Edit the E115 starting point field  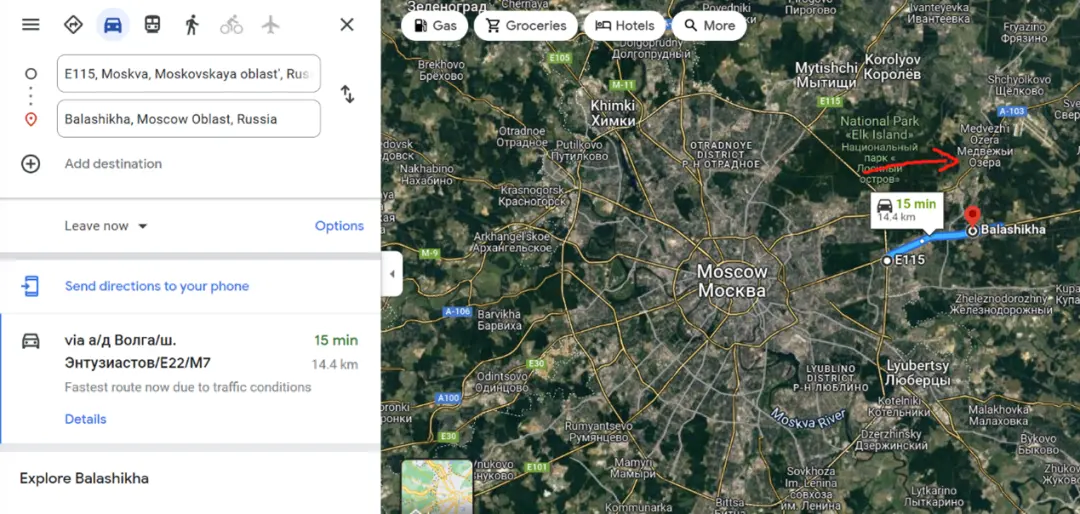coord(188,74)
